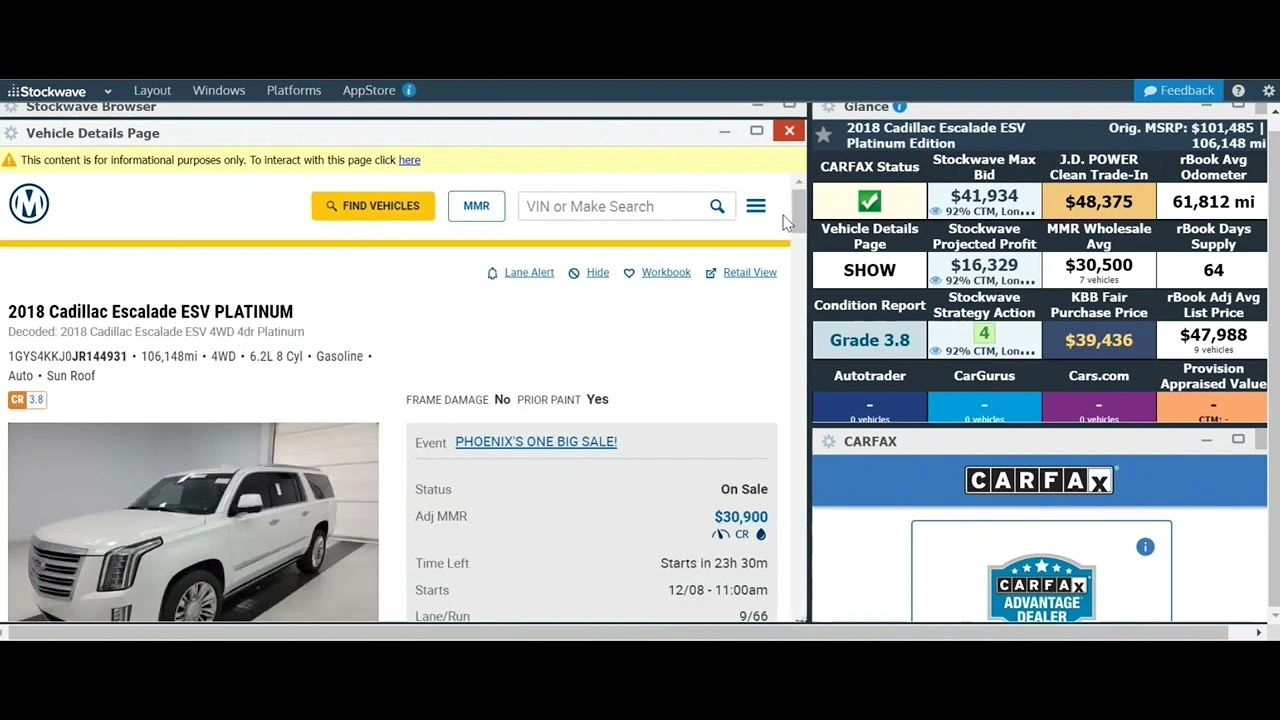1280x720 pixels.
Task: Open the Platforms menu
Action: click(x=294, y=90)
